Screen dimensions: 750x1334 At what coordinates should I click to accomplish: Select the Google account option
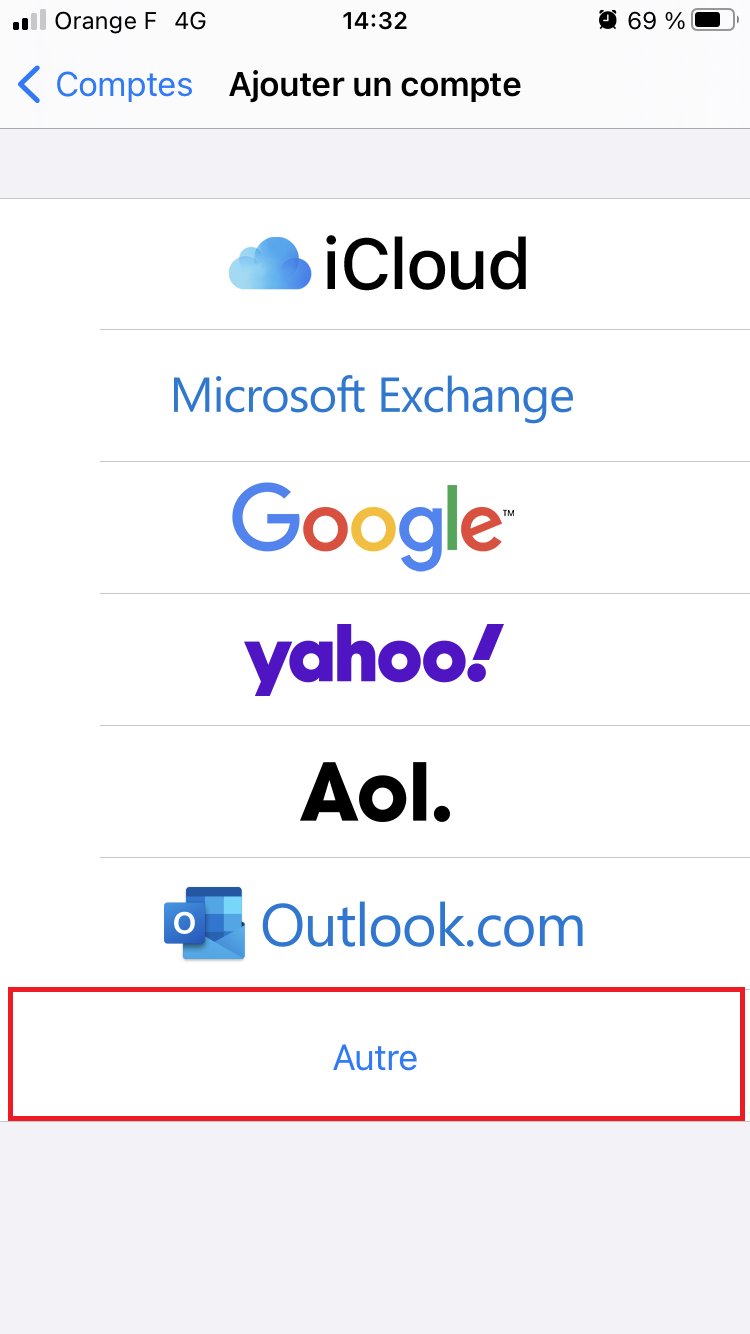(x=375, y=527)
